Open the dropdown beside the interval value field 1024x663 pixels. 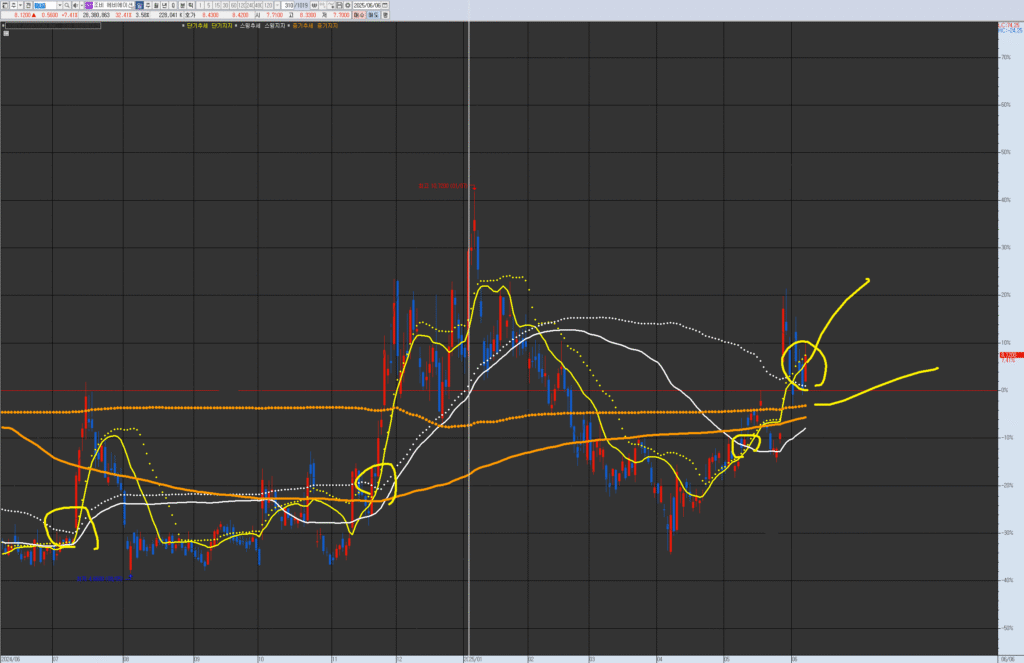278,5
